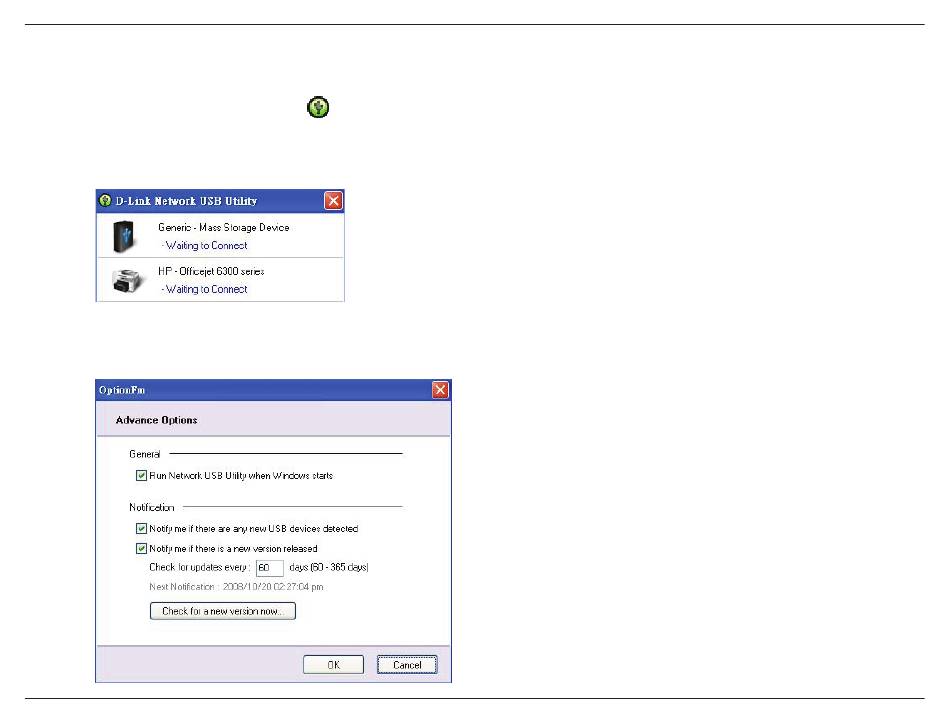The height and width of the screenshot is (725, 950).
Task: Click the D-Link utility title bar icon
Action: click(106, 201)
